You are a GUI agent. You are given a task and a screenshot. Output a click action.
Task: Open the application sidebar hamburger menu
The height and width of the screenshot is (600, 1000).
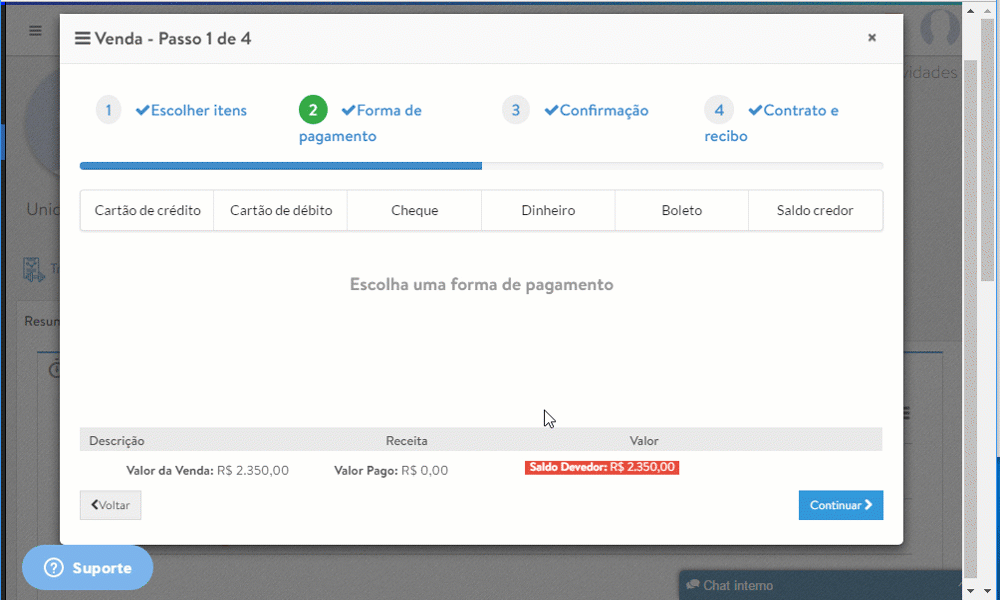[34, 31]
